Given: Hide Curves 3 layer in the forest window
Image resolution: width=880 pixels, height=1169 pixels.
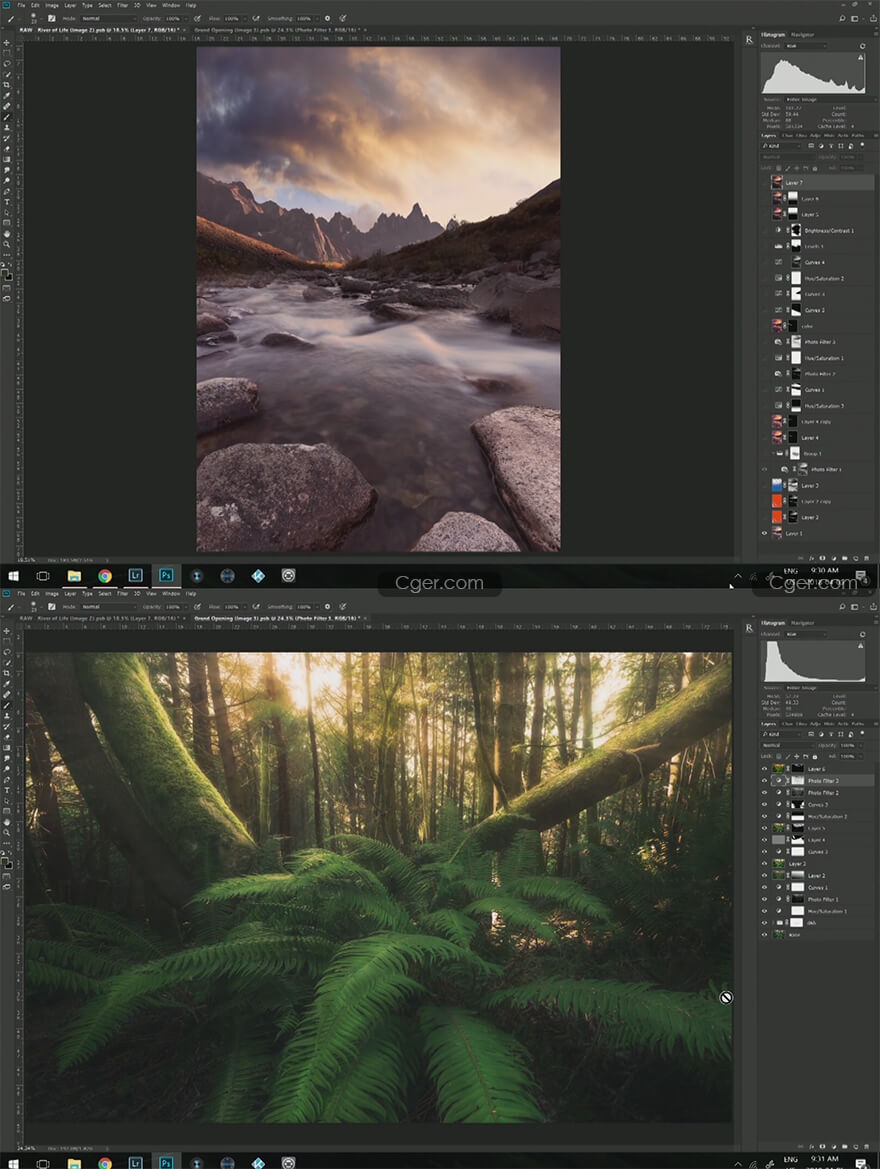Looking at the screenshot, I should (764, 804).
